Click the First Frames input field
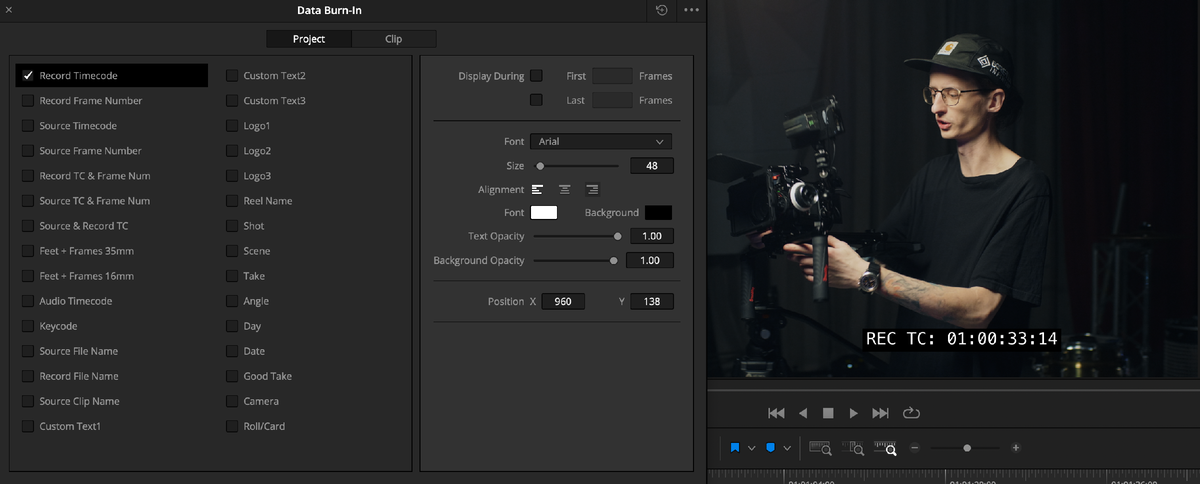The width and height of the screenshot is (1200, 484). click(x=612, y=76)
